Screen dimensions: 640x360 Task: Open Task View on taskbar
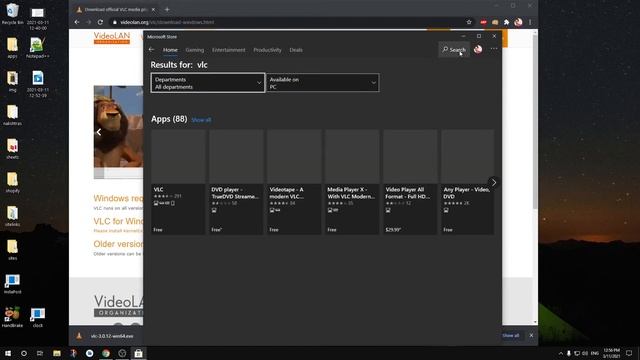40,353
